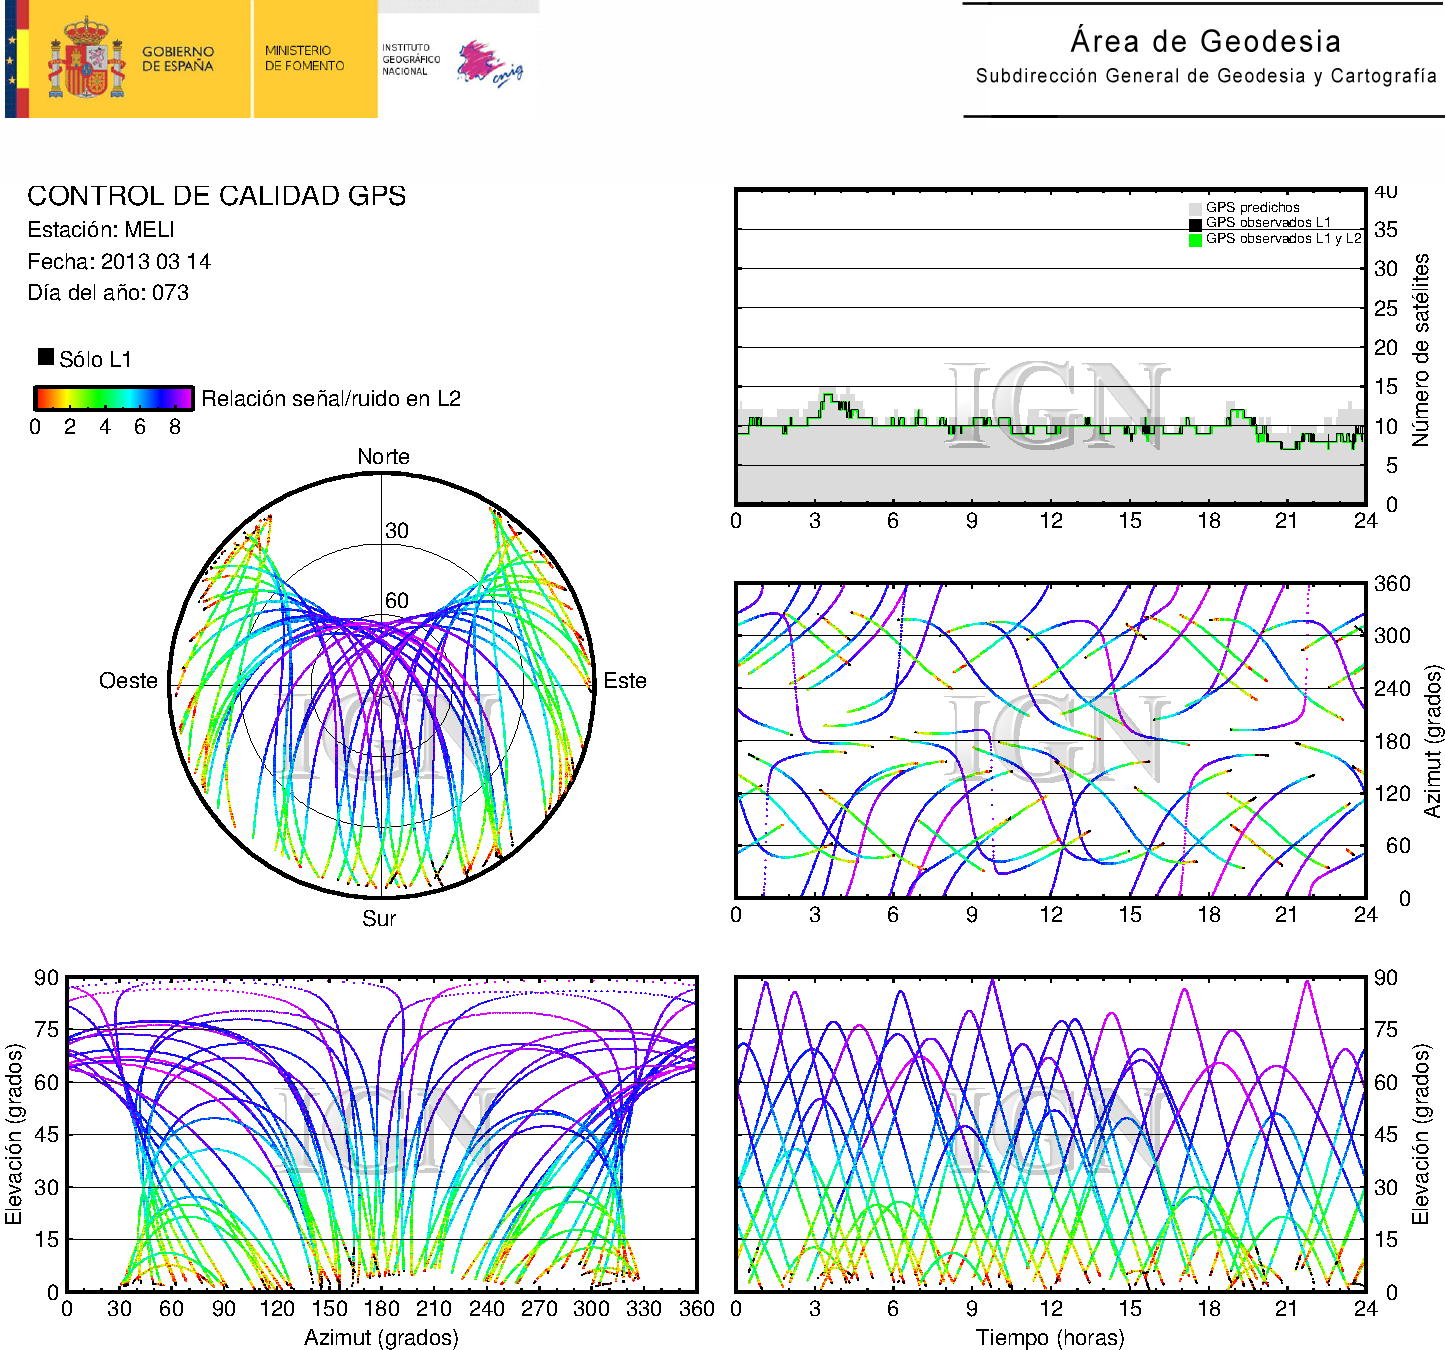Click the Norte label on the sky plot
1445x1350 pixels.
pyautogui.click(x=383, y=457)
